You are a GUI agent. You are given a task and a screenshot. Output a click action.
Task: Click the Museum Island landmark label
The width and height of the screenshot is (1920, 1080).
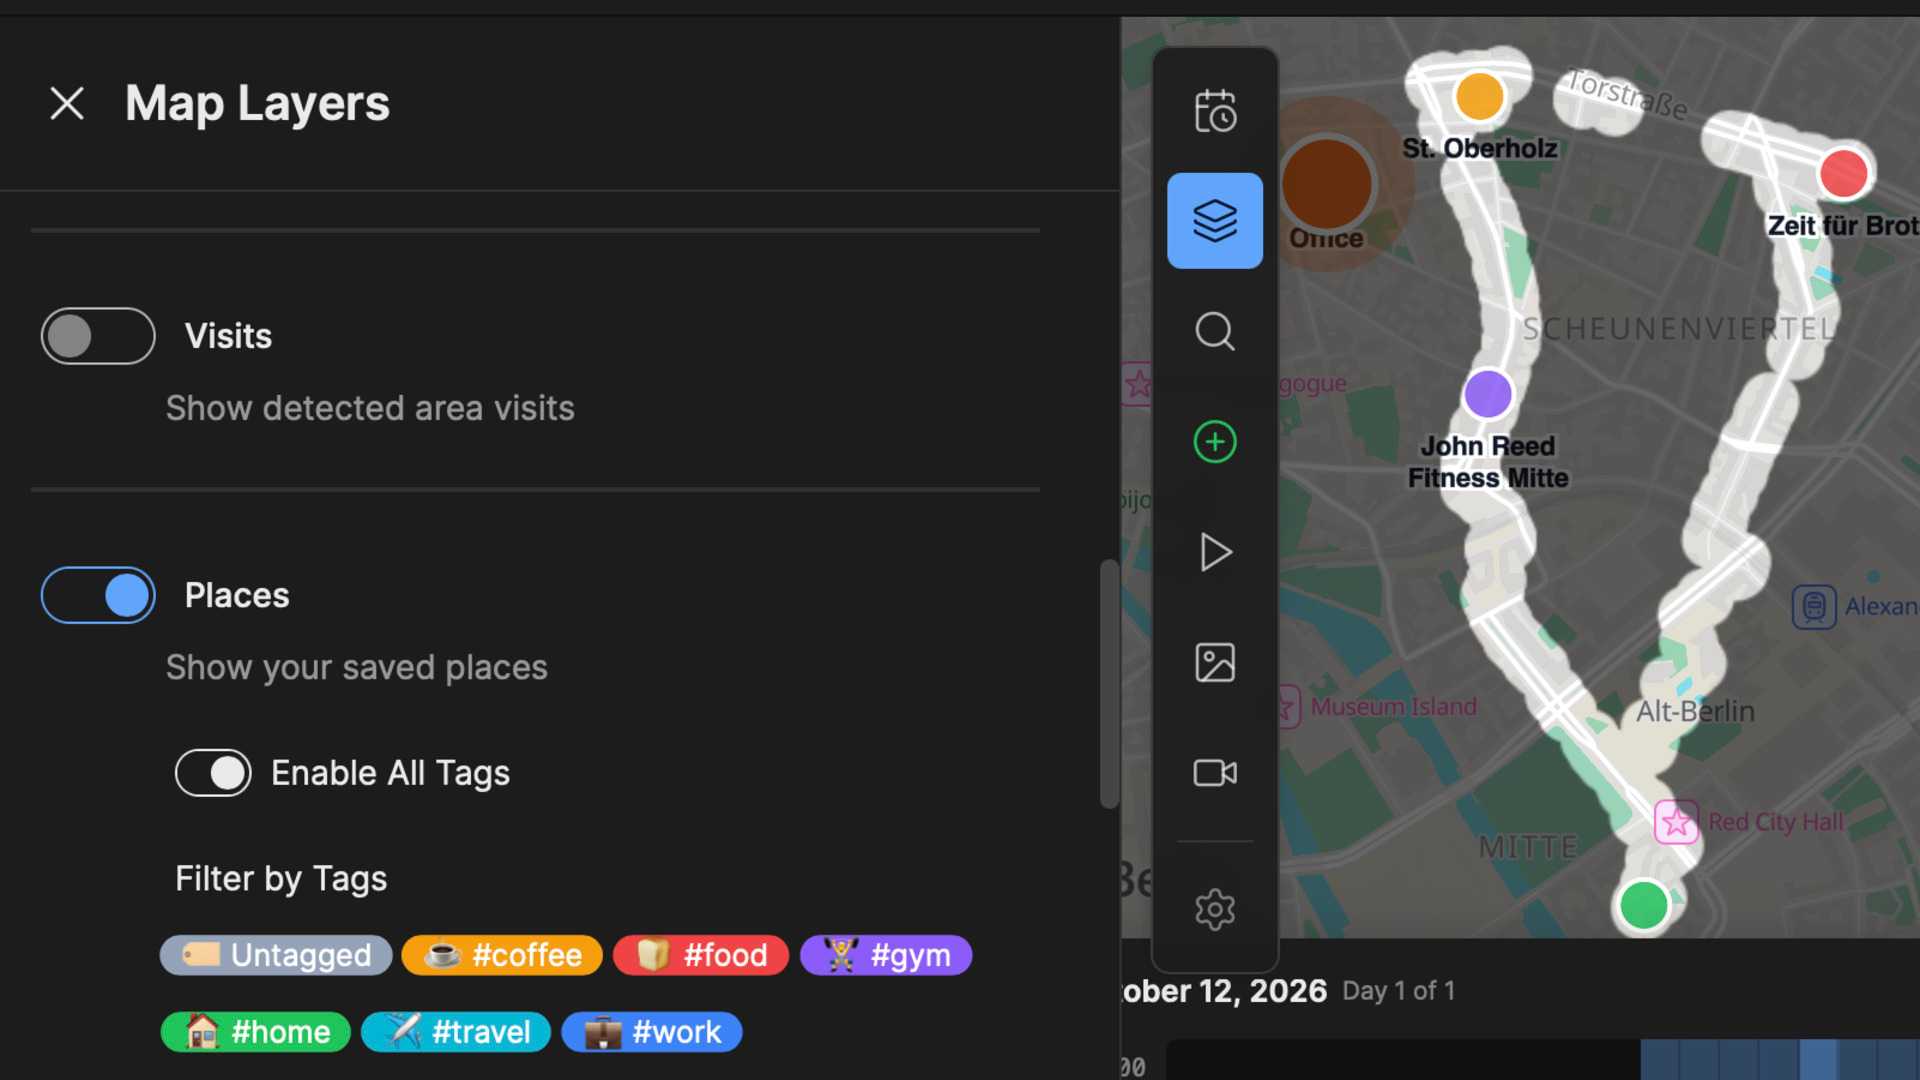pos(1393,707)
